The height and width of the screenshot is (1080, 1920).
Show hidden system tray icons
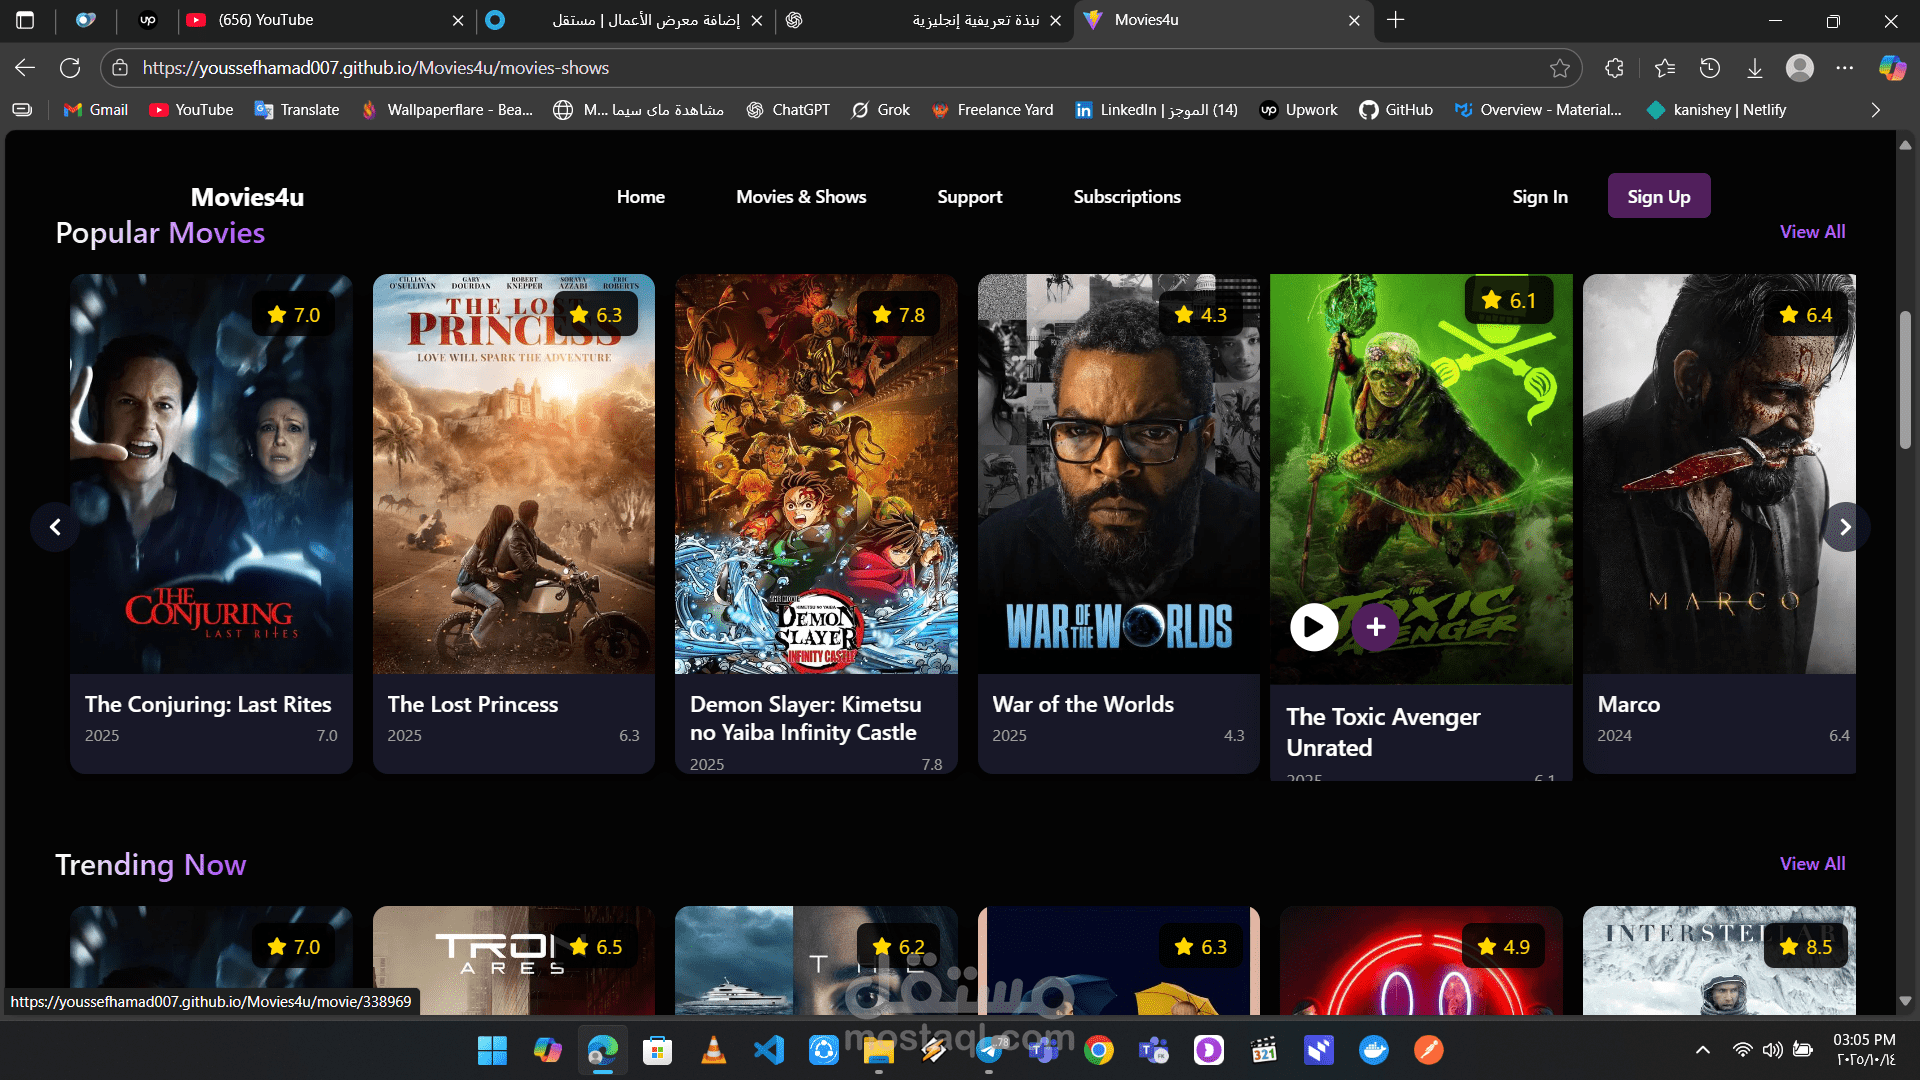coord(1702,1050)
